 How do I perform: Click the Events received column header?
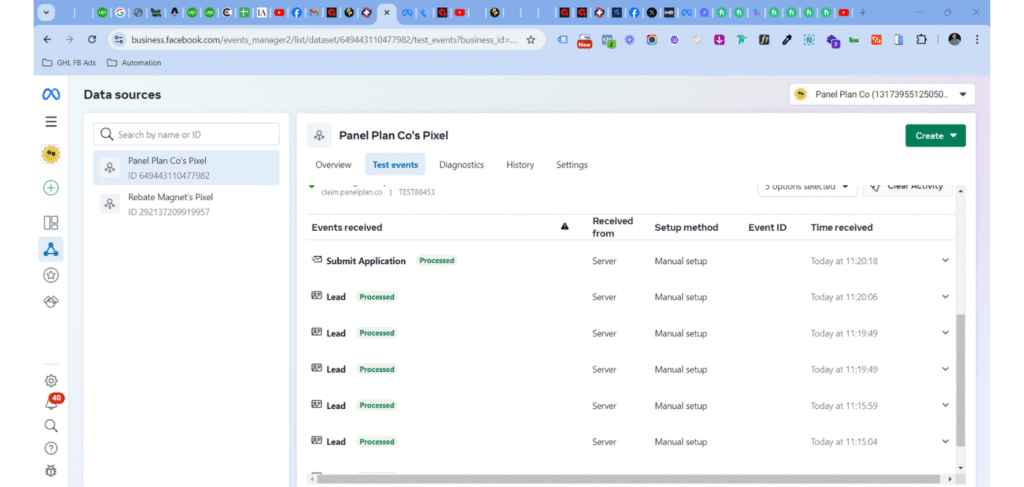347,227
